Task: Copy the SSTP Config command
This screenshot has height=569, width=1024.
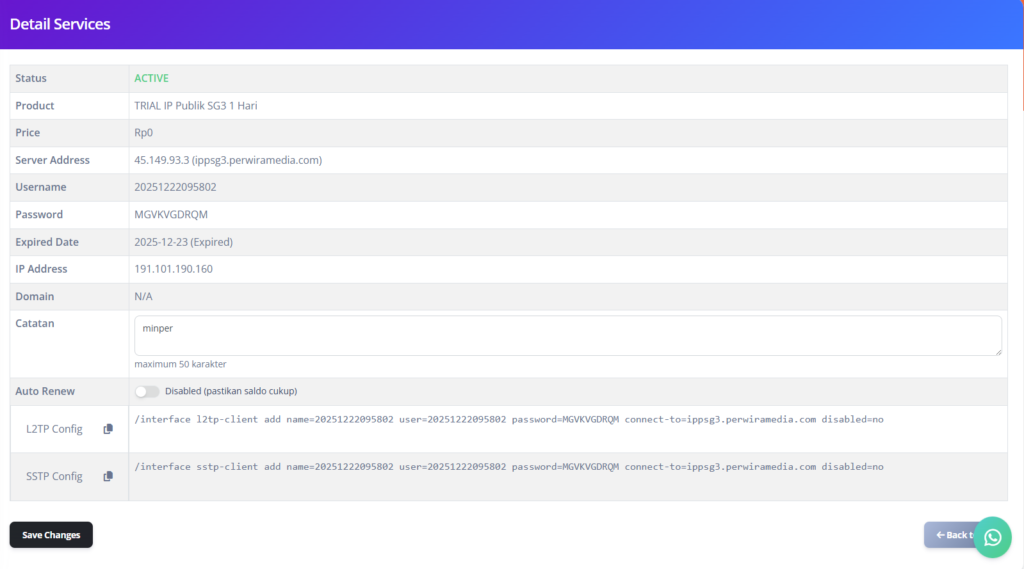Action: (x=108, y=477)
